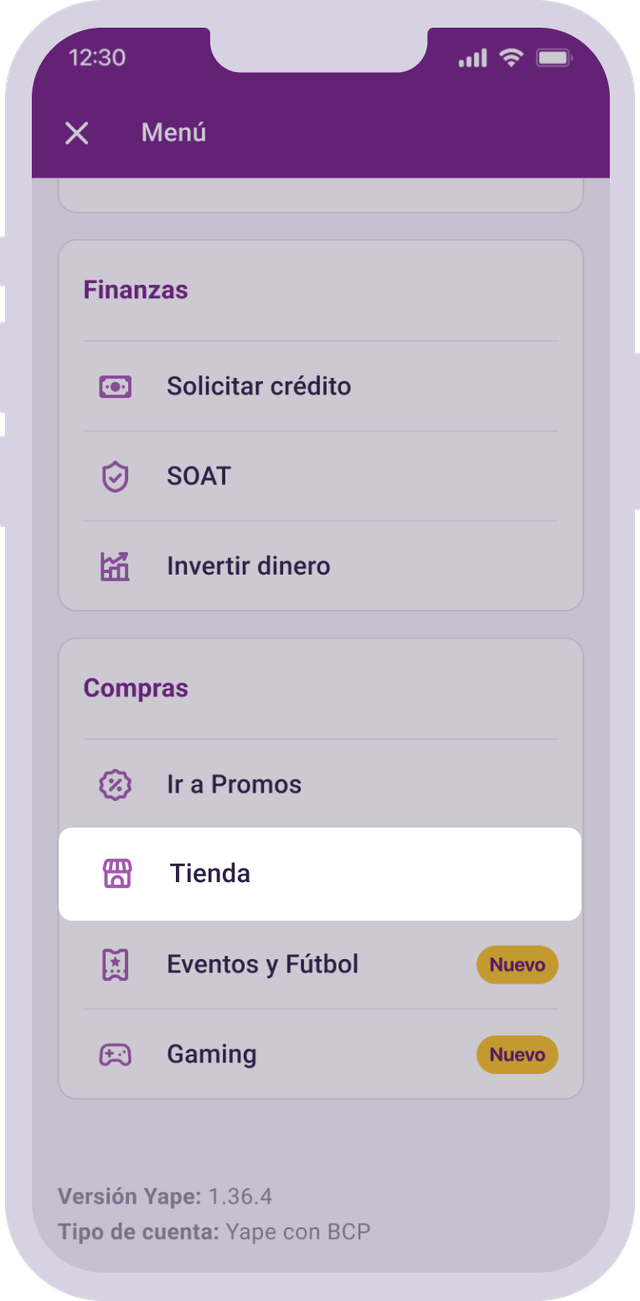Open Eventos y Fútbol entry
Screen dimensions: 640x1301
click(320, 965)
